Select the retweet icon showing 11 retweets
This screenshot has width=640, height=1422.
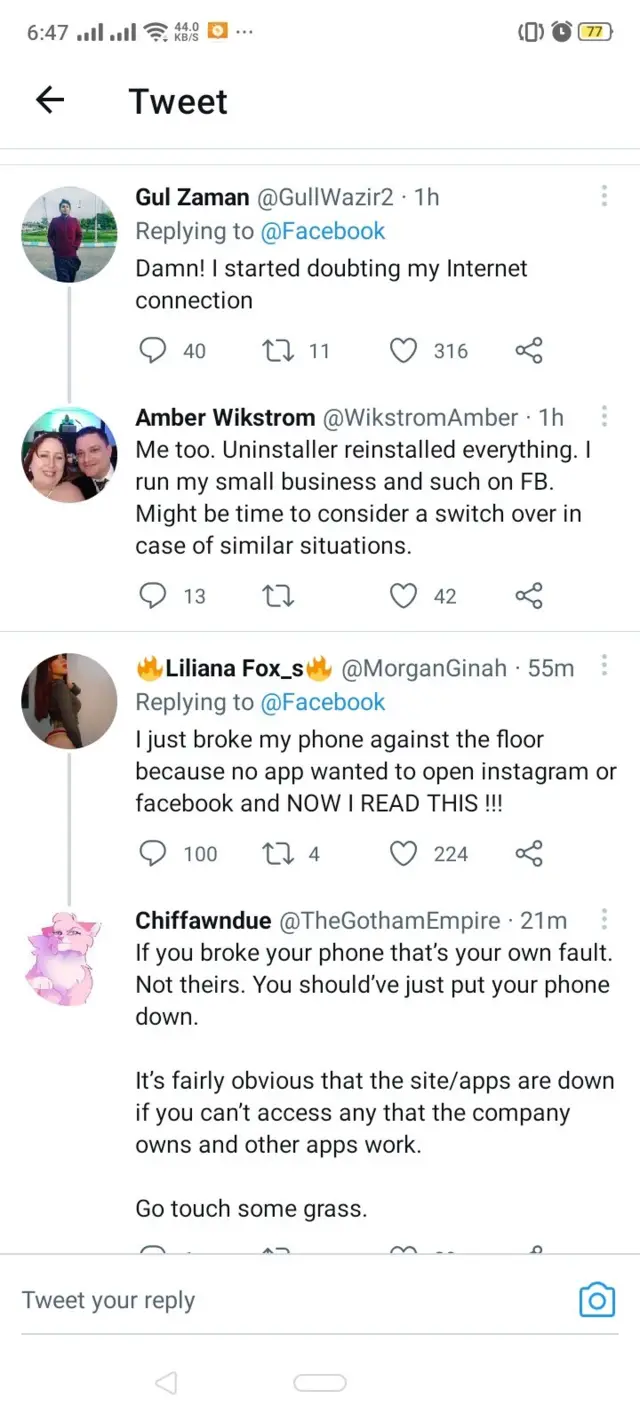279,351
